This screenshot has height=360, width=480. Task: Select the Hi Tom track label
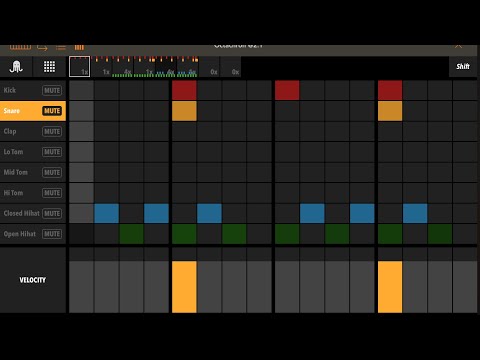click(x=13, y=193)
